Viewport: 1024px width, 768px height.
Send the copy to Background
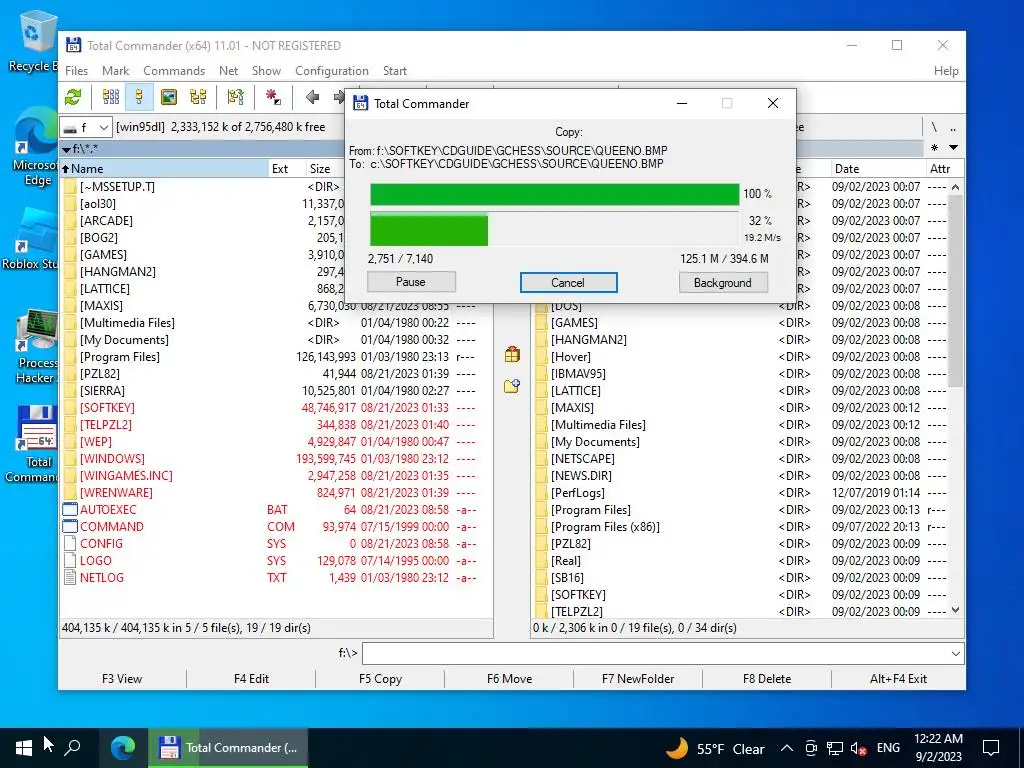pos(723,282)
